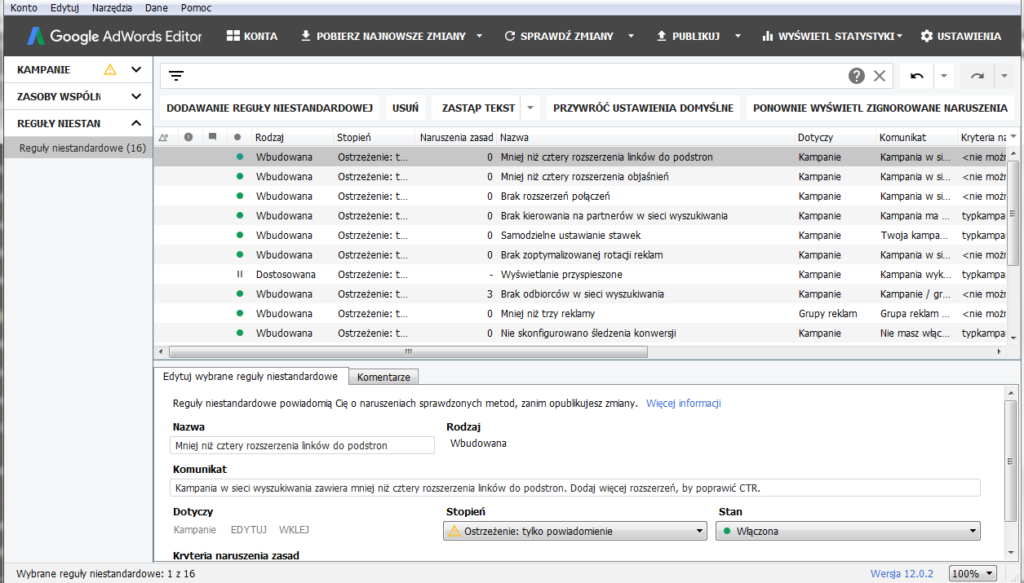Click the warning triangle next to Kampanie

[x=110, y=70]
